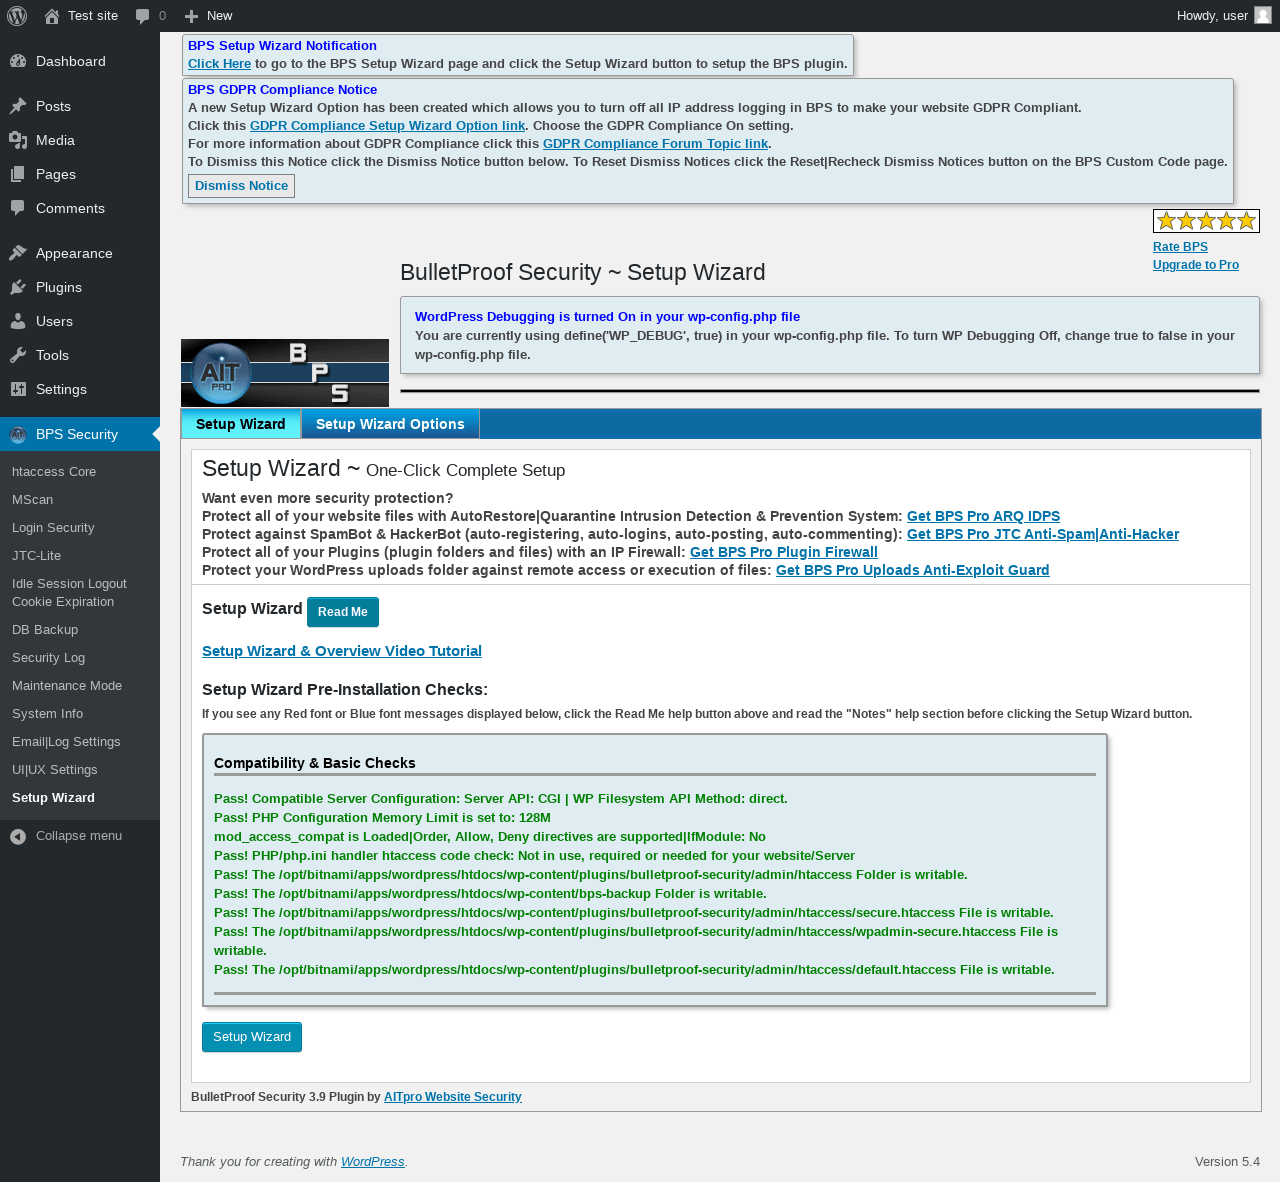The width and height of the screenshot is (1280, 1182).
Task: Click the Media library icon
Action: 18,140
